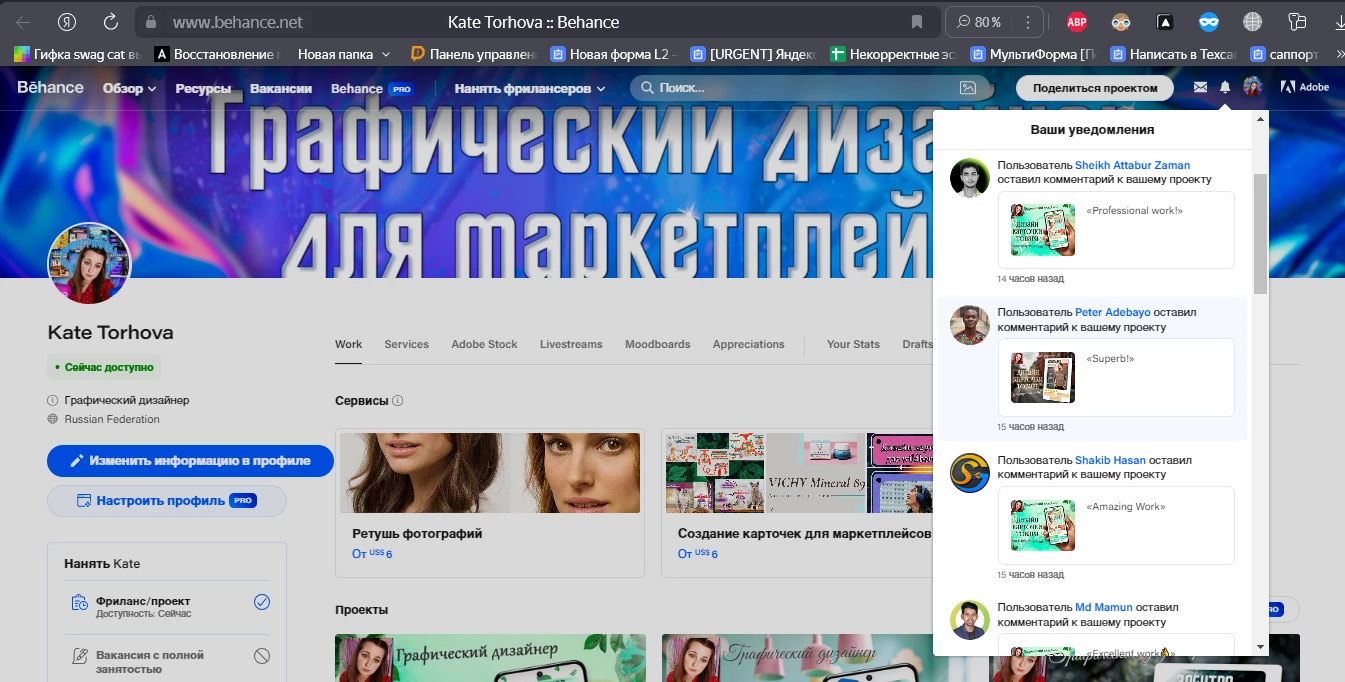The height and width of the screenshot is (682, 1345).
Task: Click Md Mamun's avatar in notifications
Action: click(x=969, y=620)
